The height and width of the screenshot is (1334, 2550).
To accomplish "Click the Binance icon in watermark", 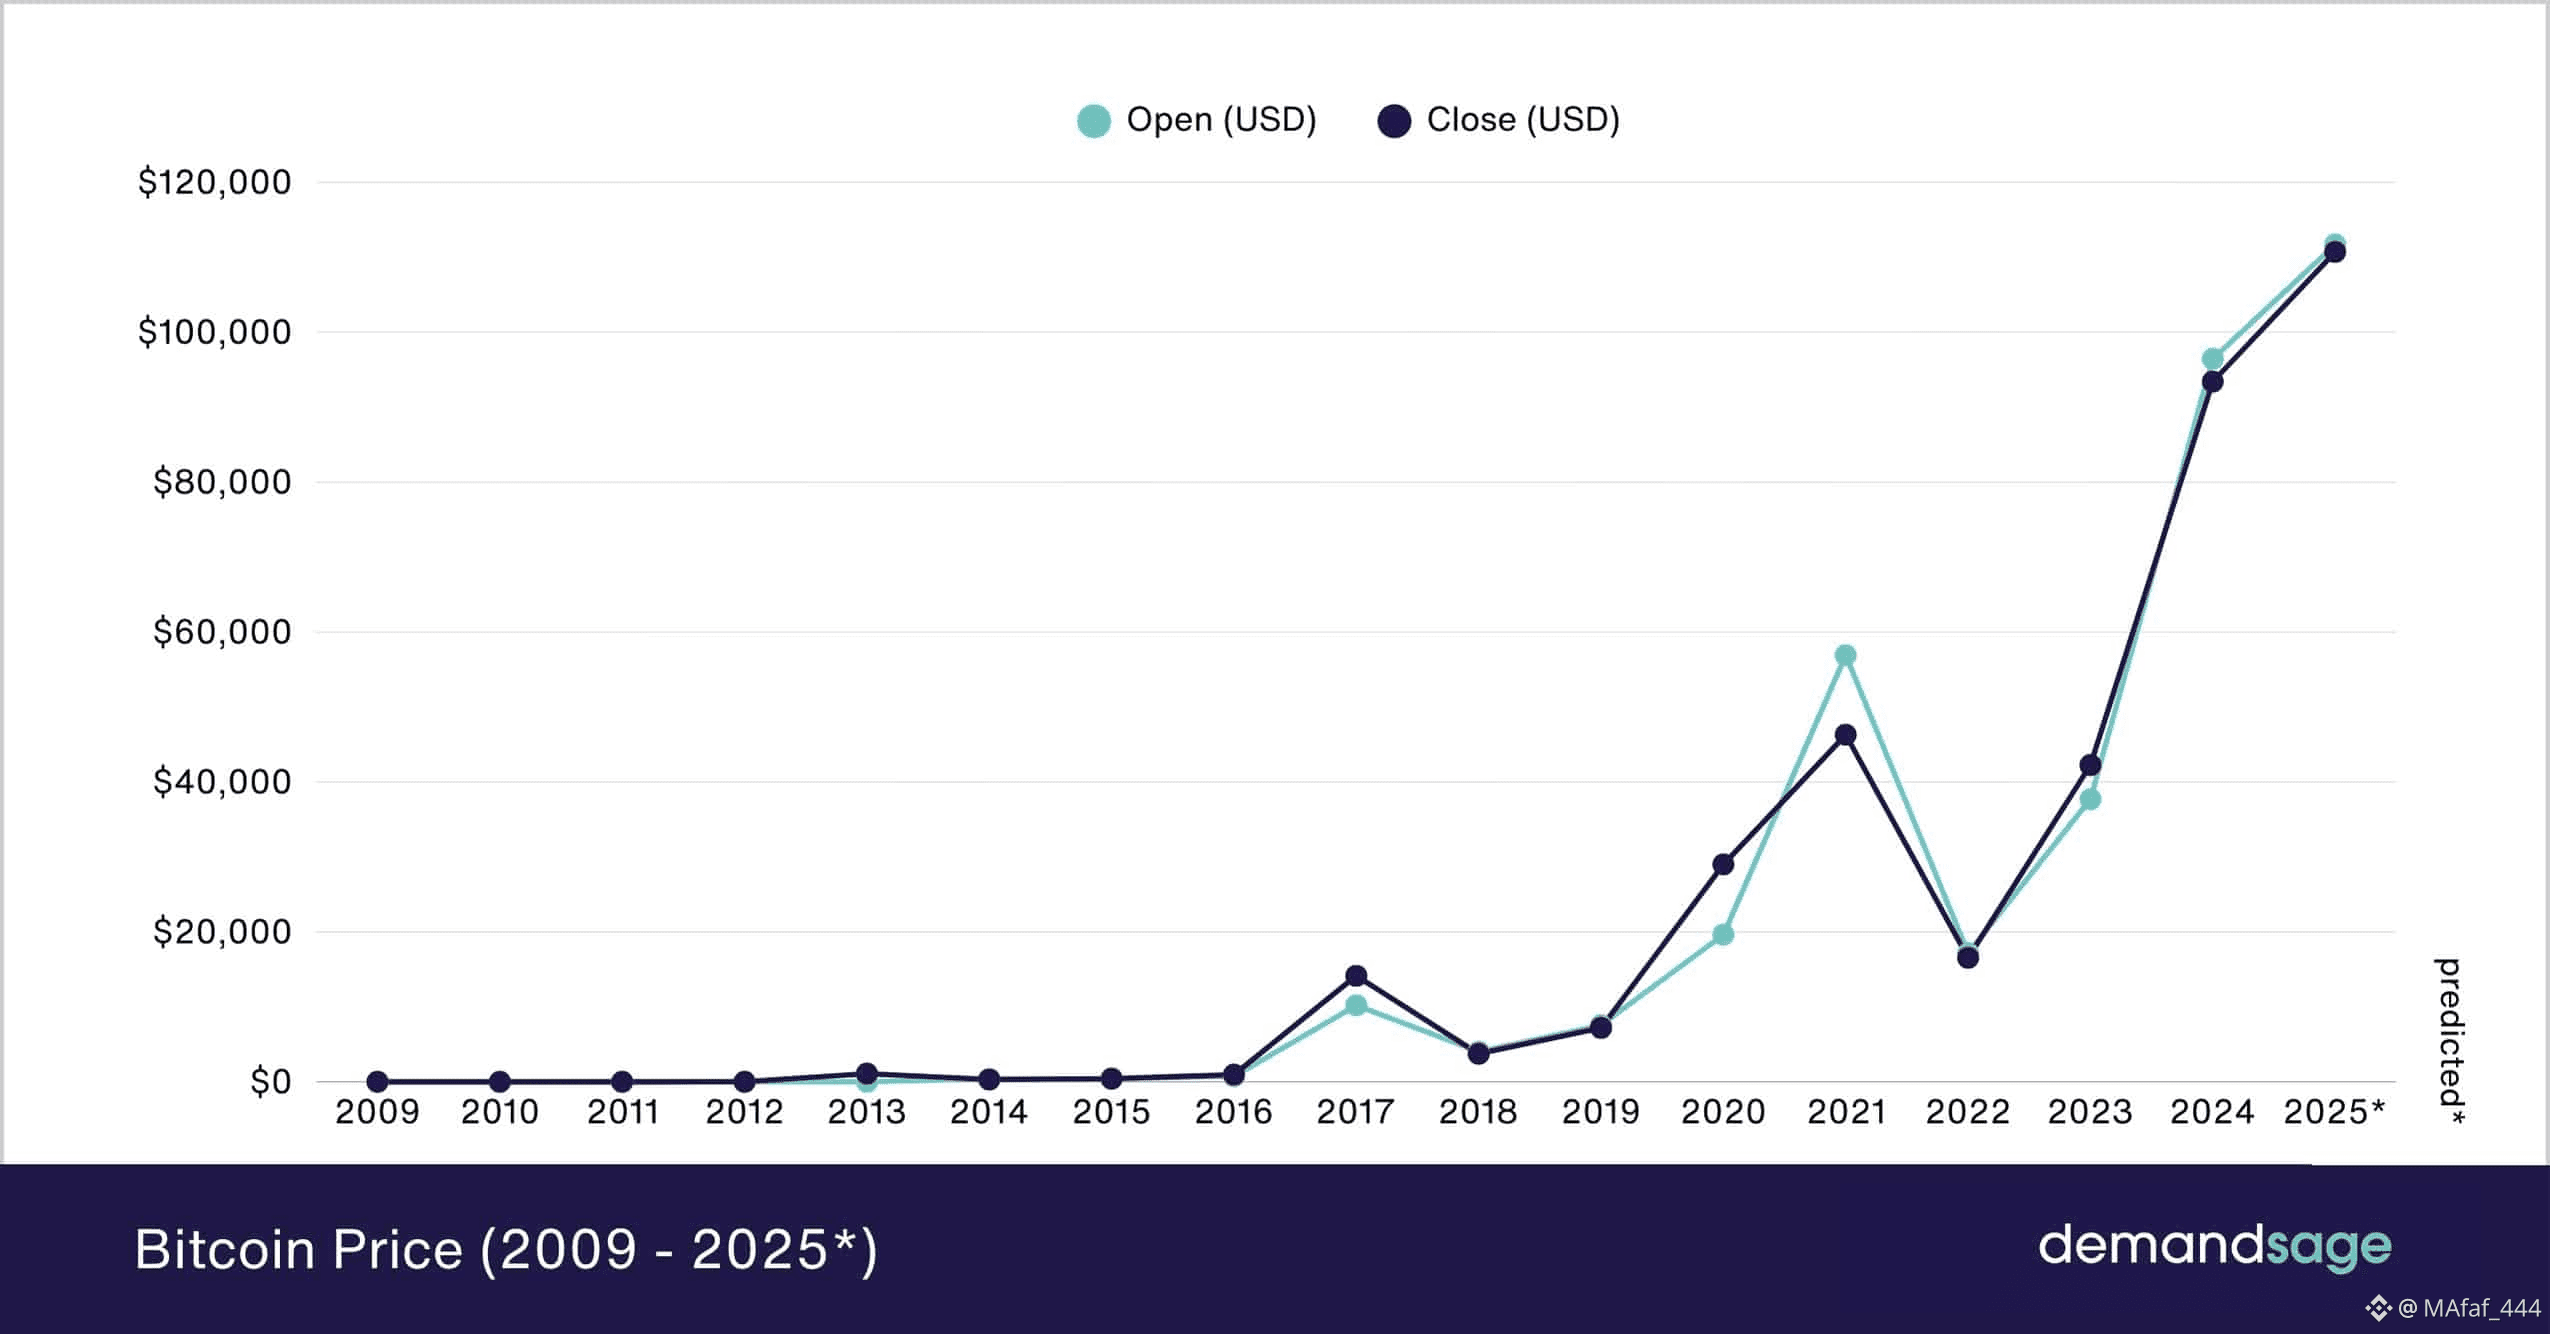I will [x=2378, y=1308].
